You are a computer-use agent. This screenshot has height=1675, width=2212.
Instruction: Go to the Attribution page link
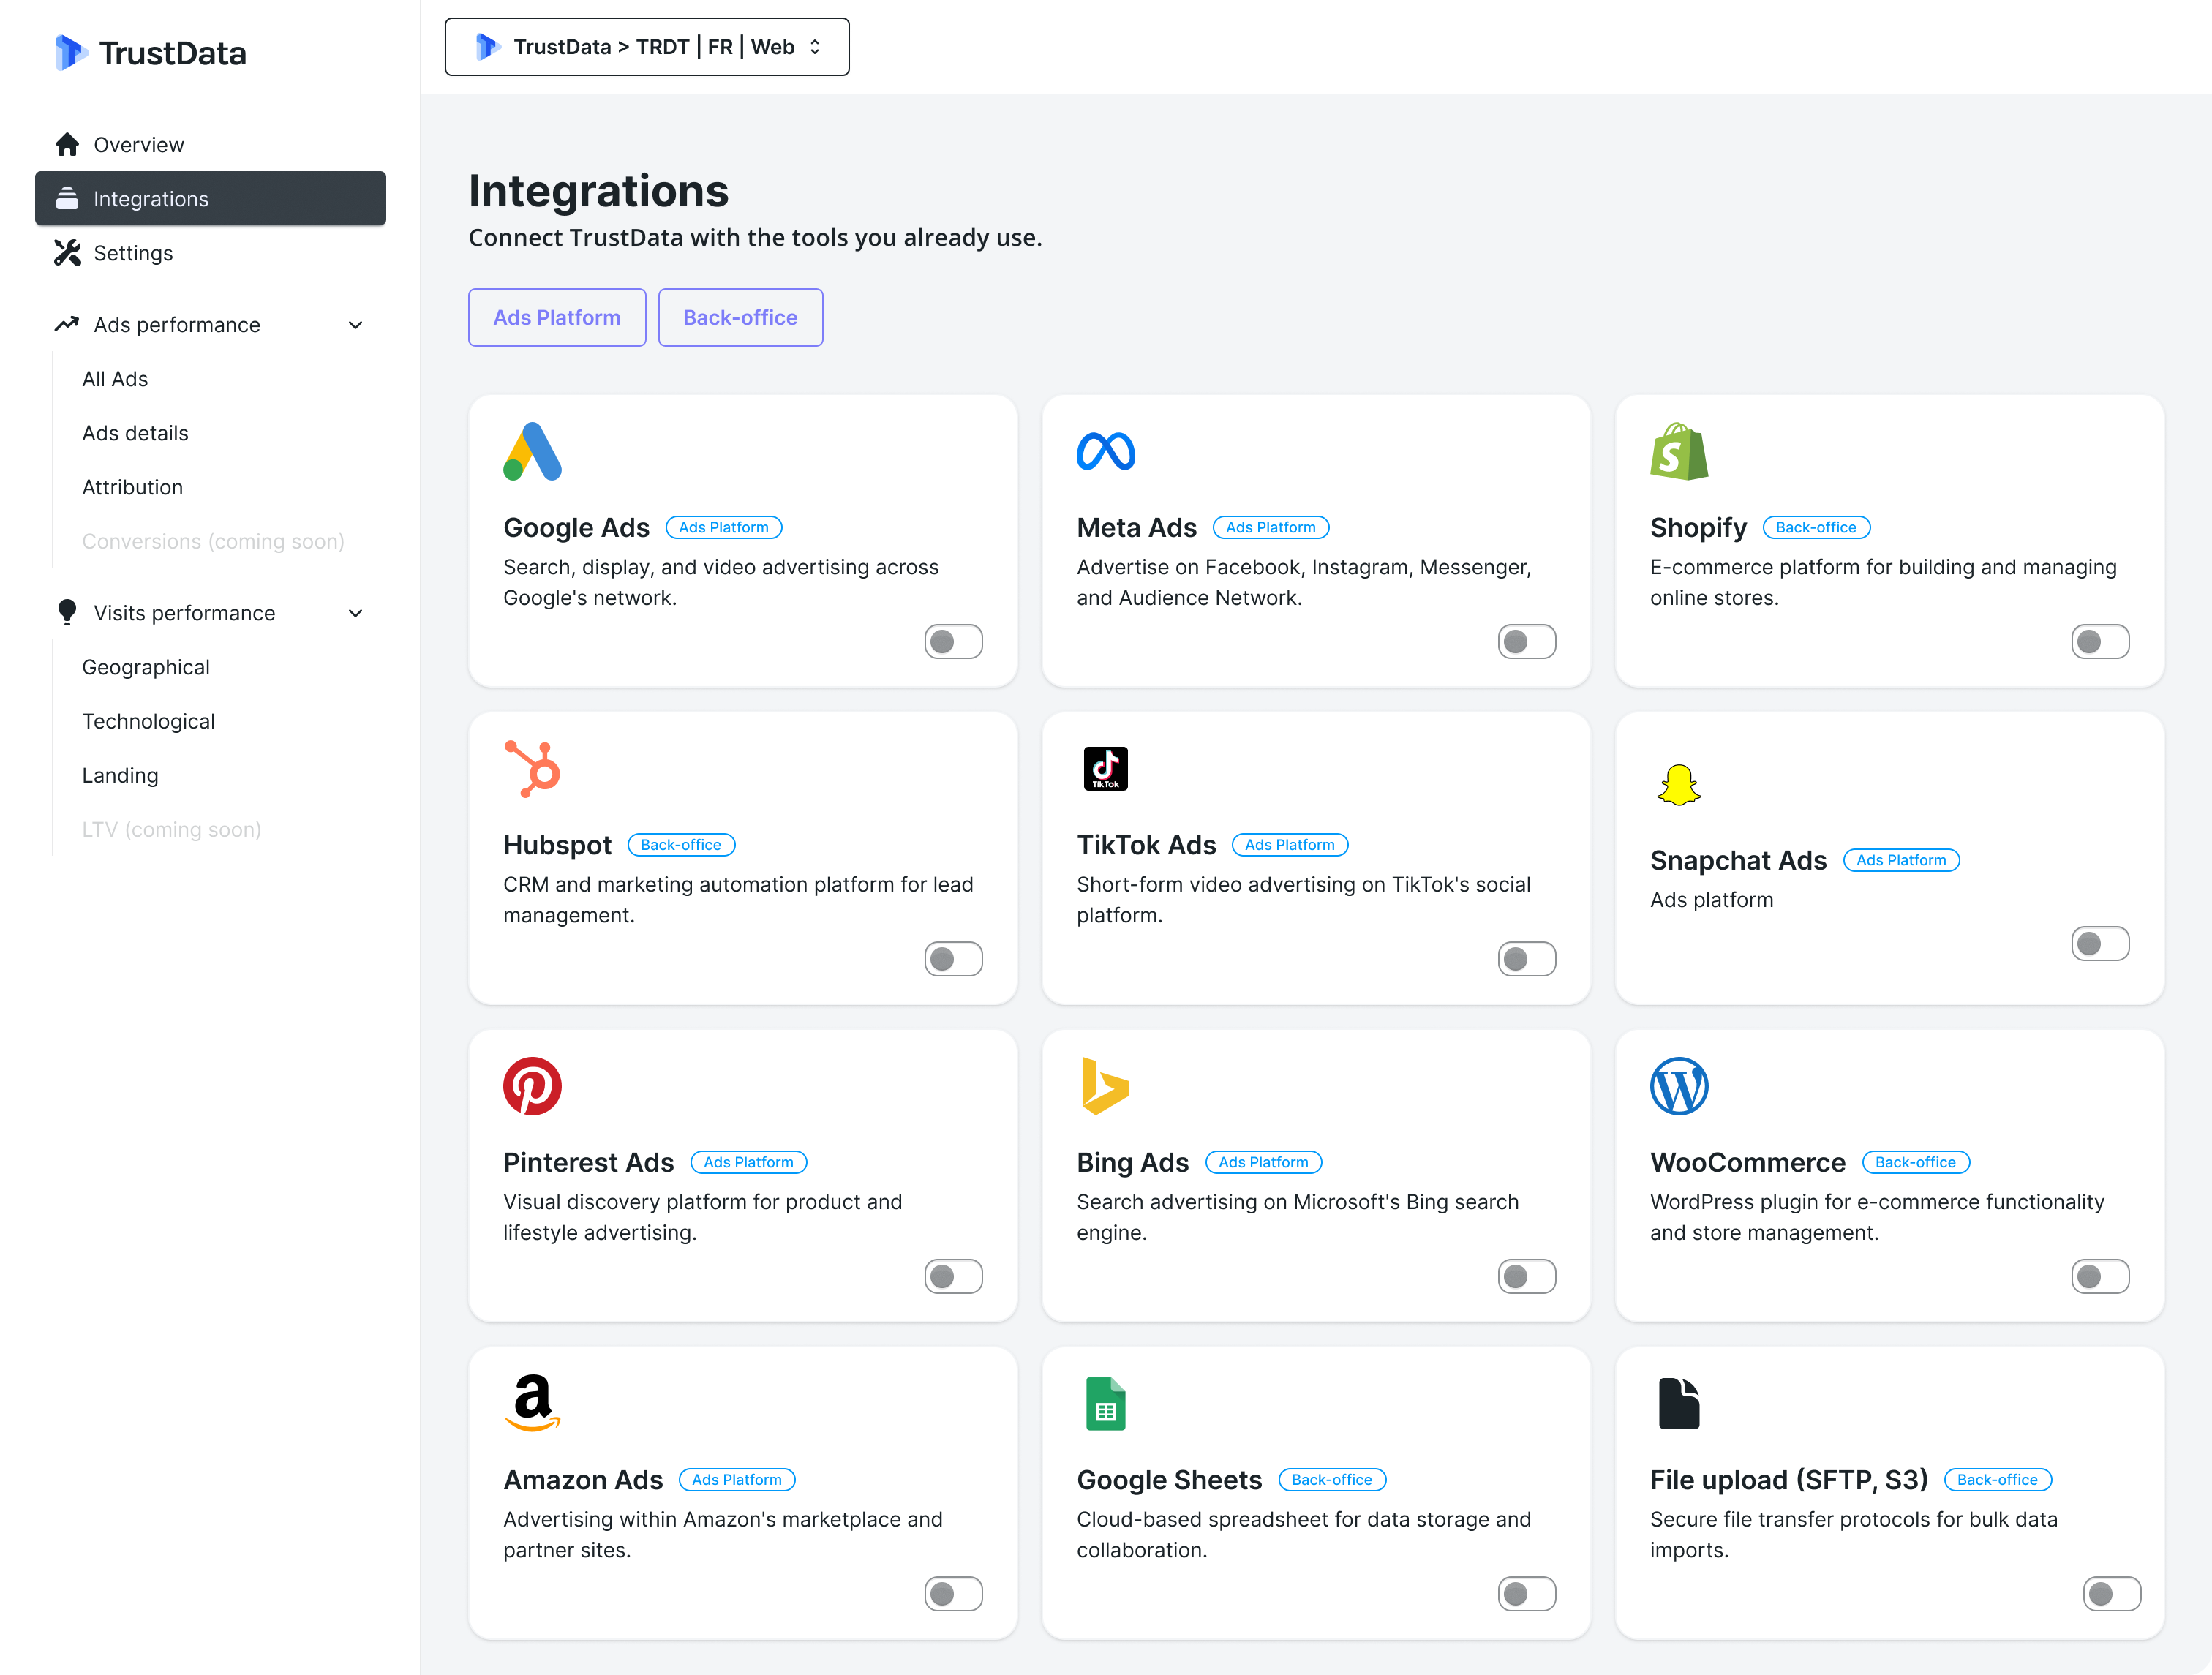pyautogui.click(x=132, y=487)
